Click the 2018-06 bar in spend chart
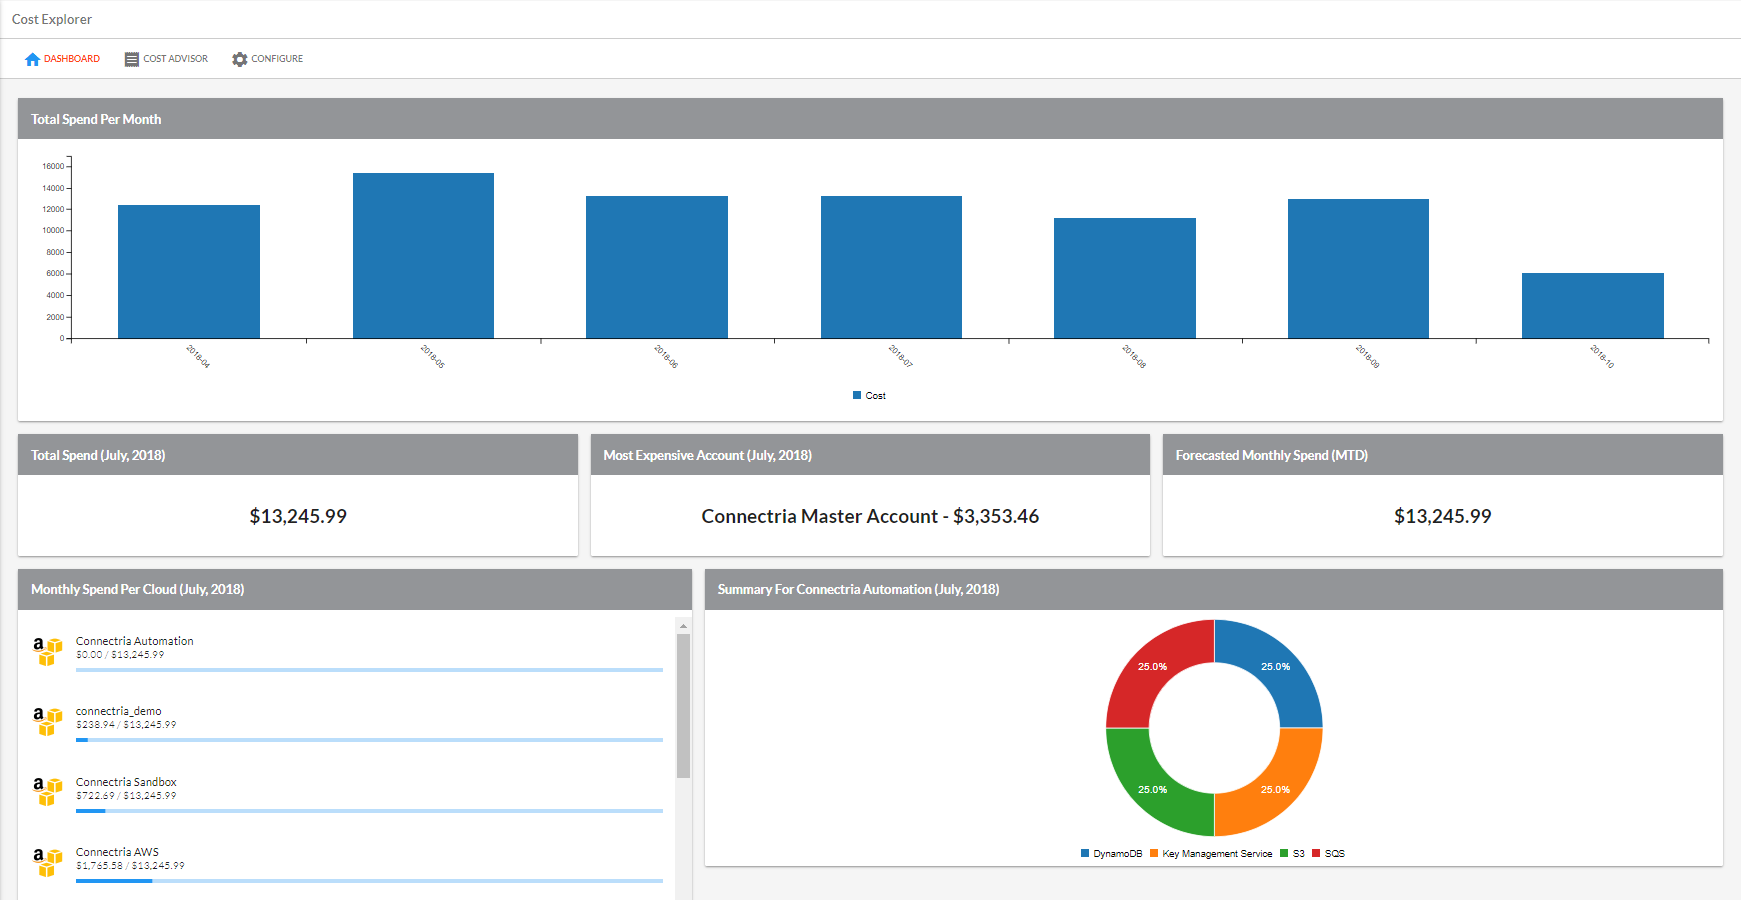 click(x=657, y=267)
